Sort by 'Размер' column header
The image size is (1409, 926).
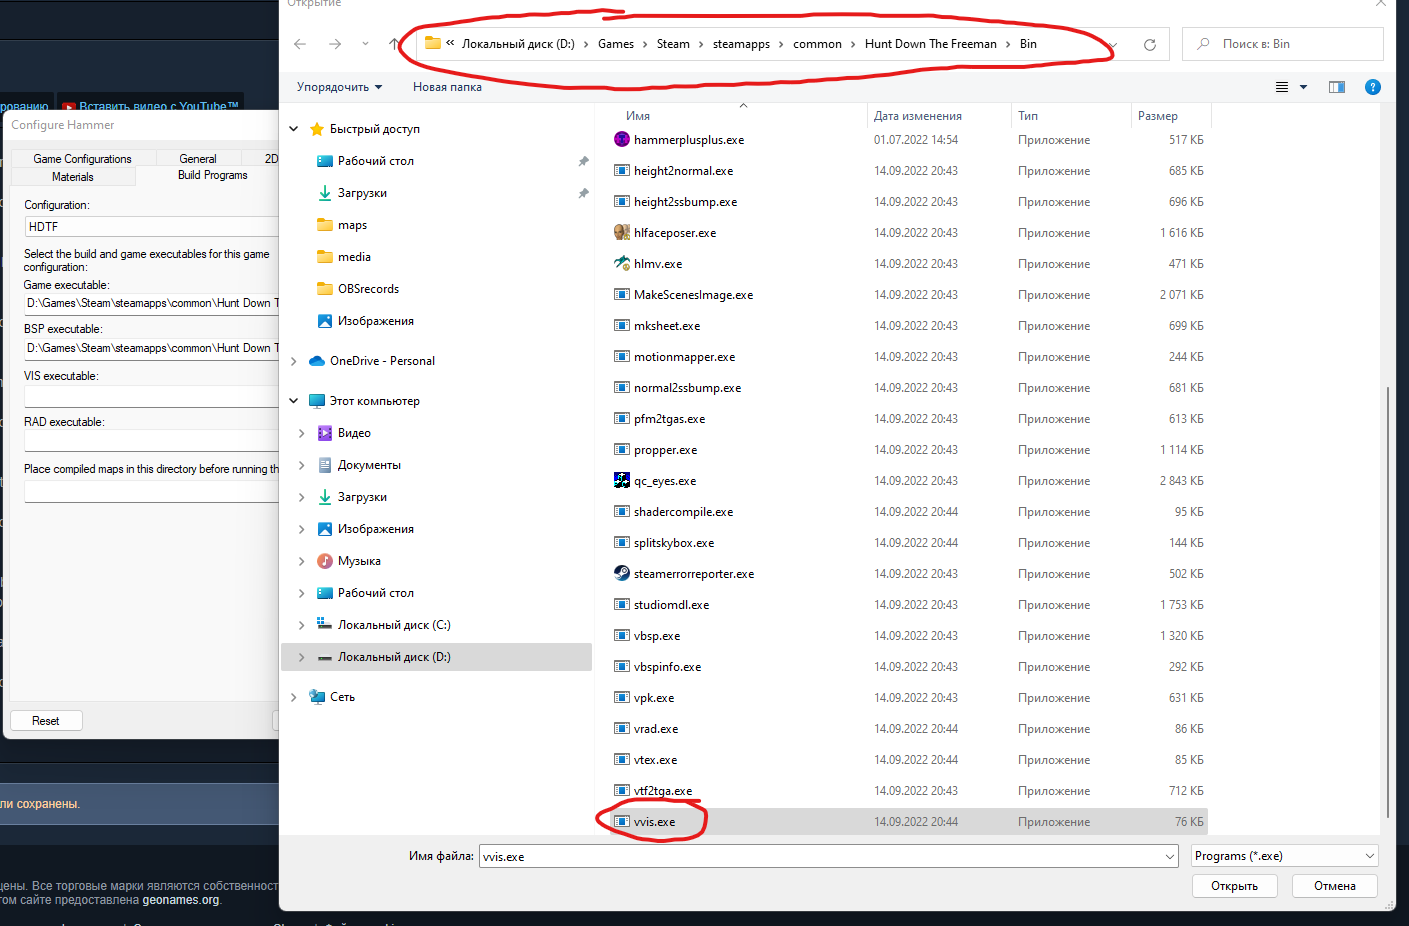tap(1158, 116)
